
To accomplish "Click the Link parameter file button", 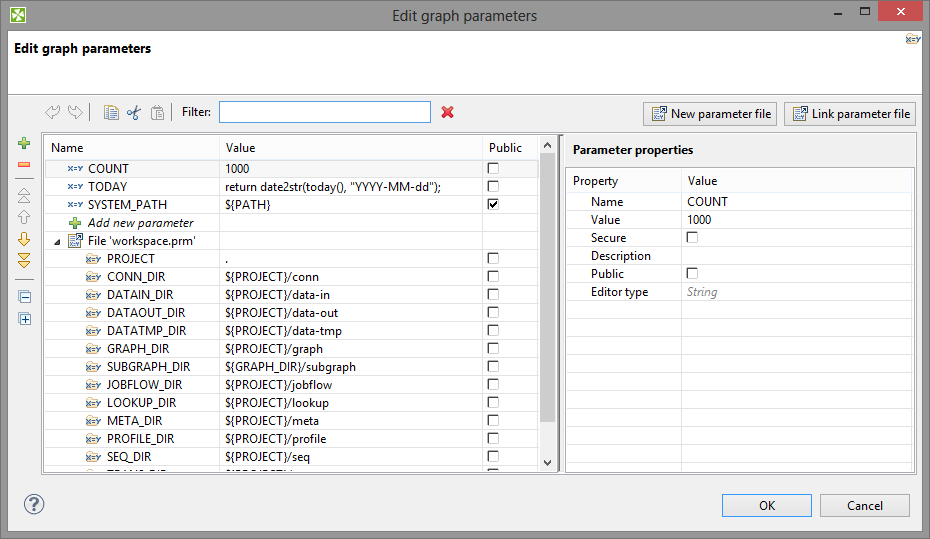I will click(850, 114).
